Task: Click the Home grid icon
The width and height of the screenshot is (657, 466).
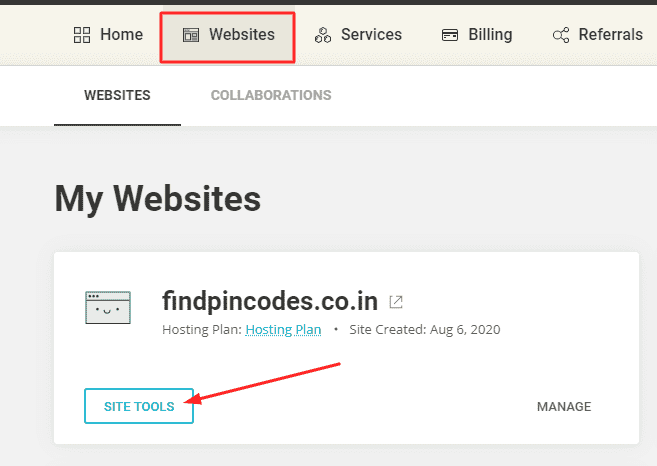Action: tap(82, 35)
